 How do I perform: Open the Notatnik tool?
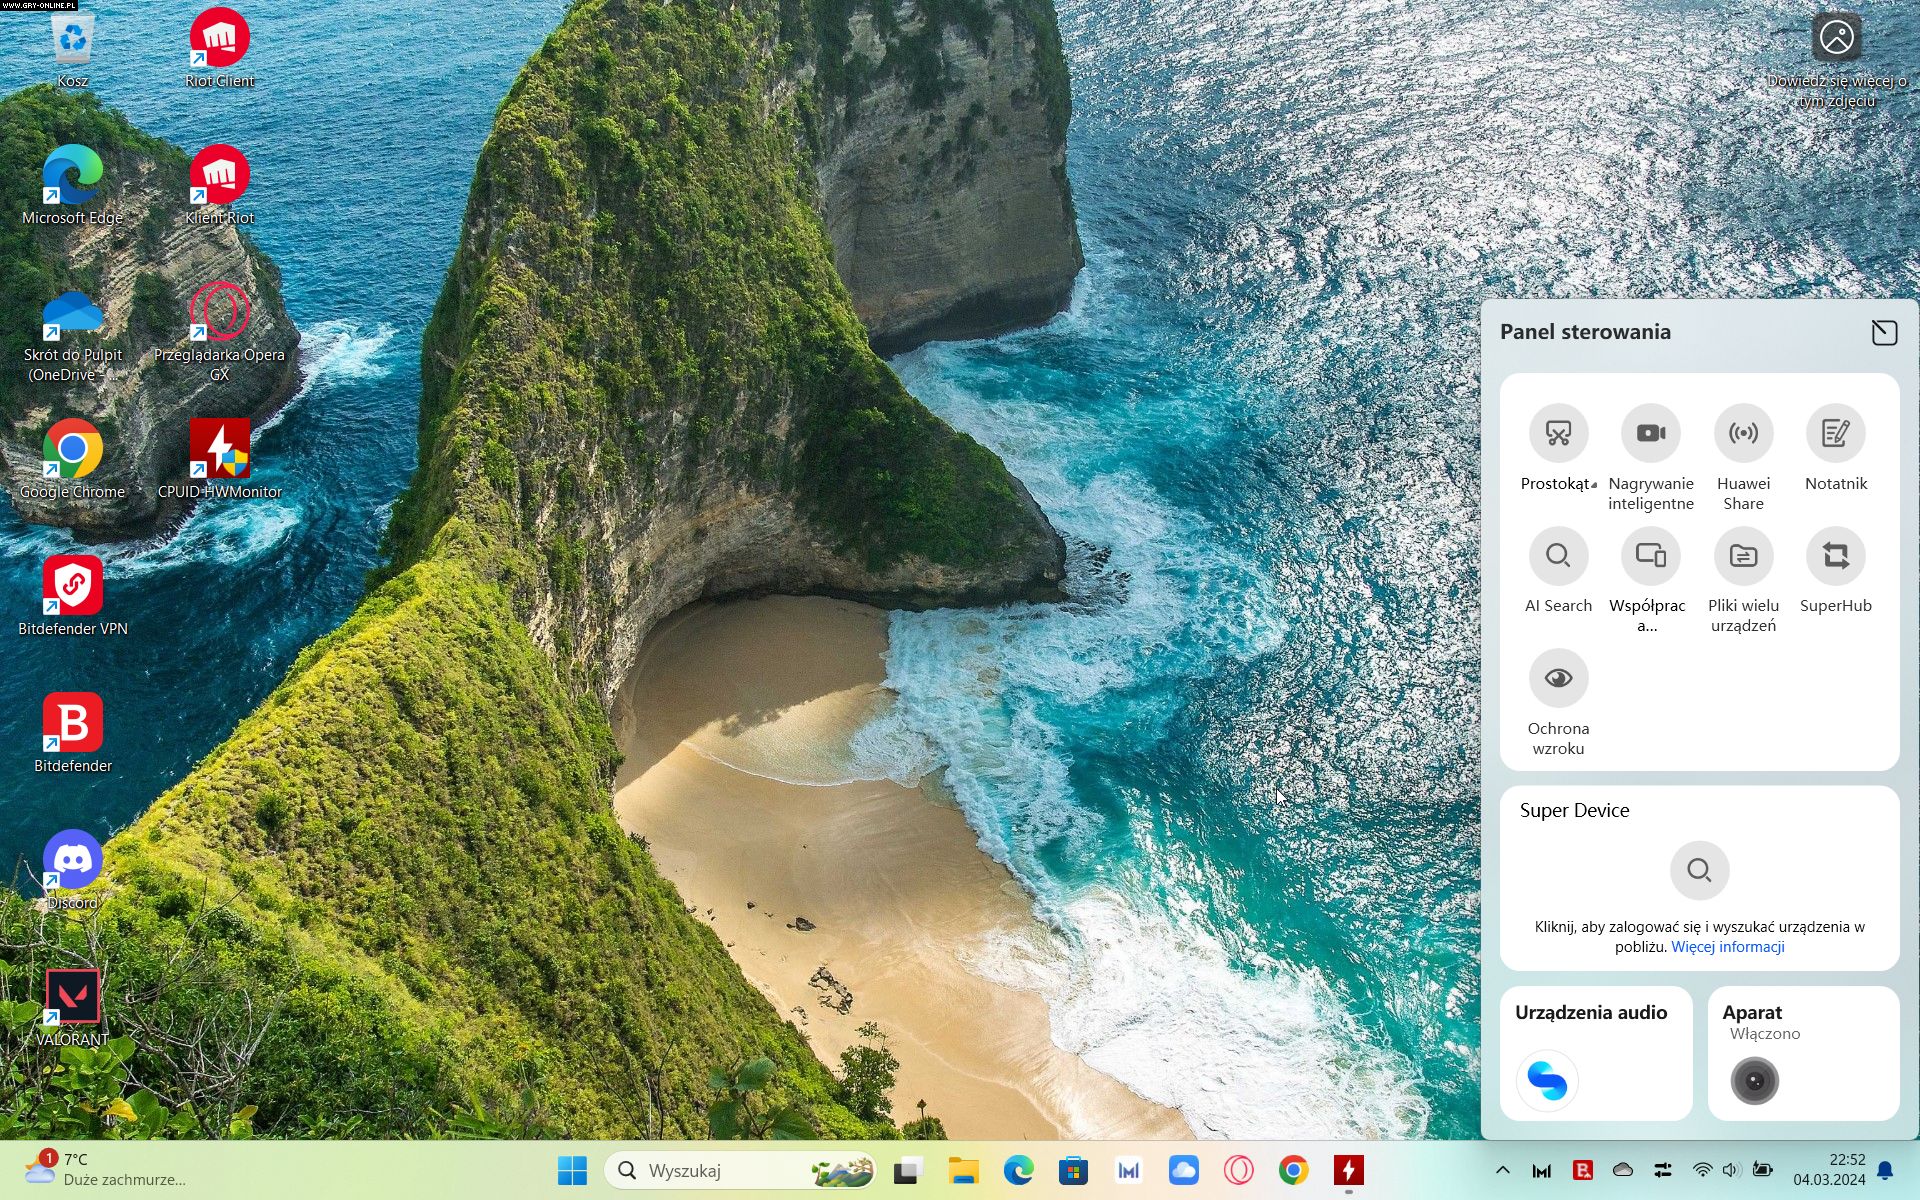[1835, 434]
